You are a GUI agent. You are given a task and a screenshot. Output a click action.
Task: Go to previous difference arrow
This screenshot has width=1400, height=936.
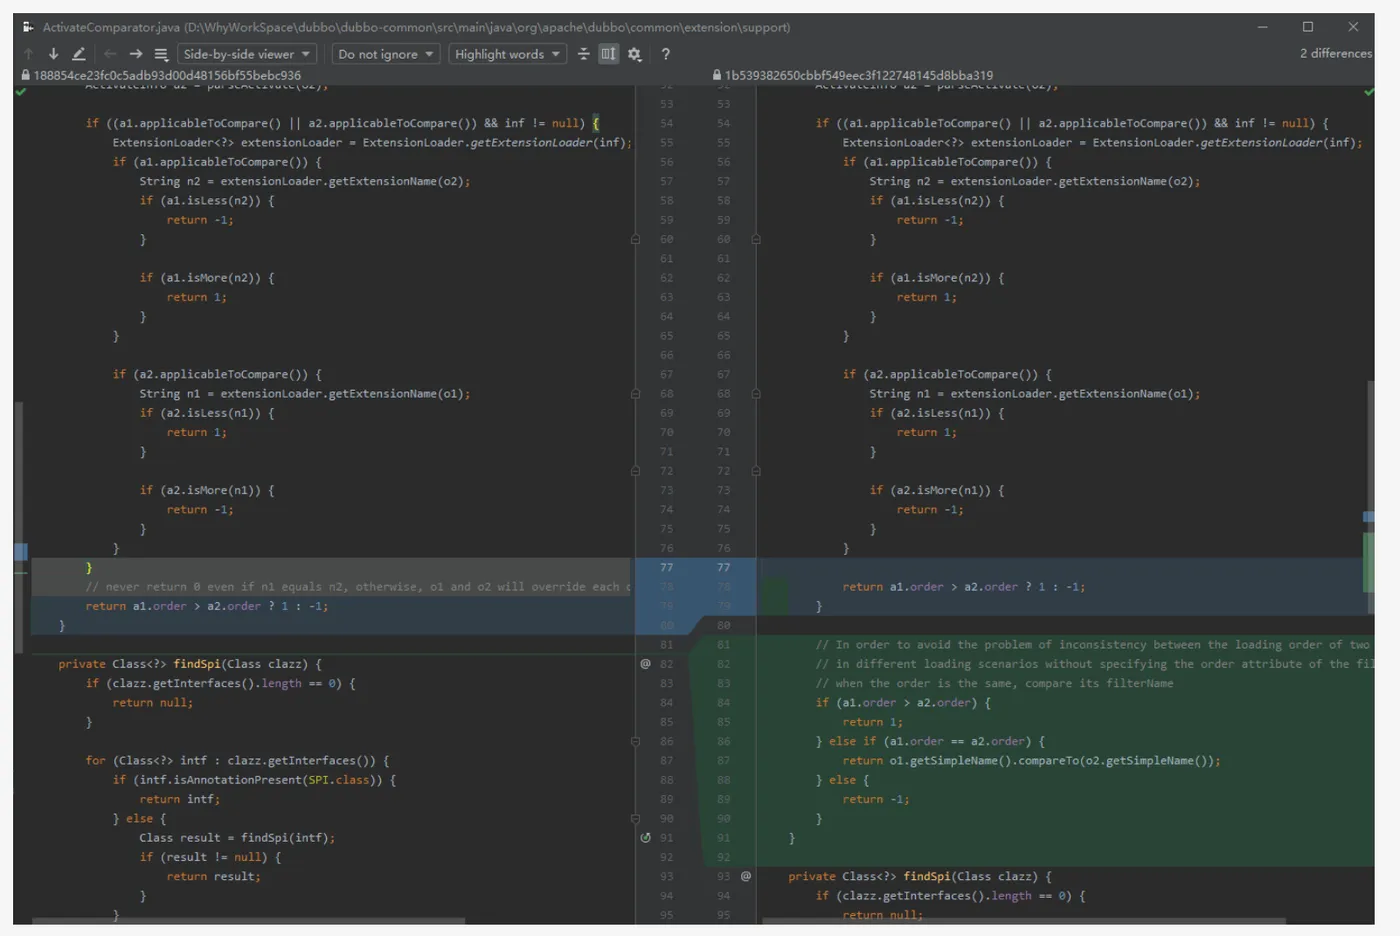click(28, 54)
